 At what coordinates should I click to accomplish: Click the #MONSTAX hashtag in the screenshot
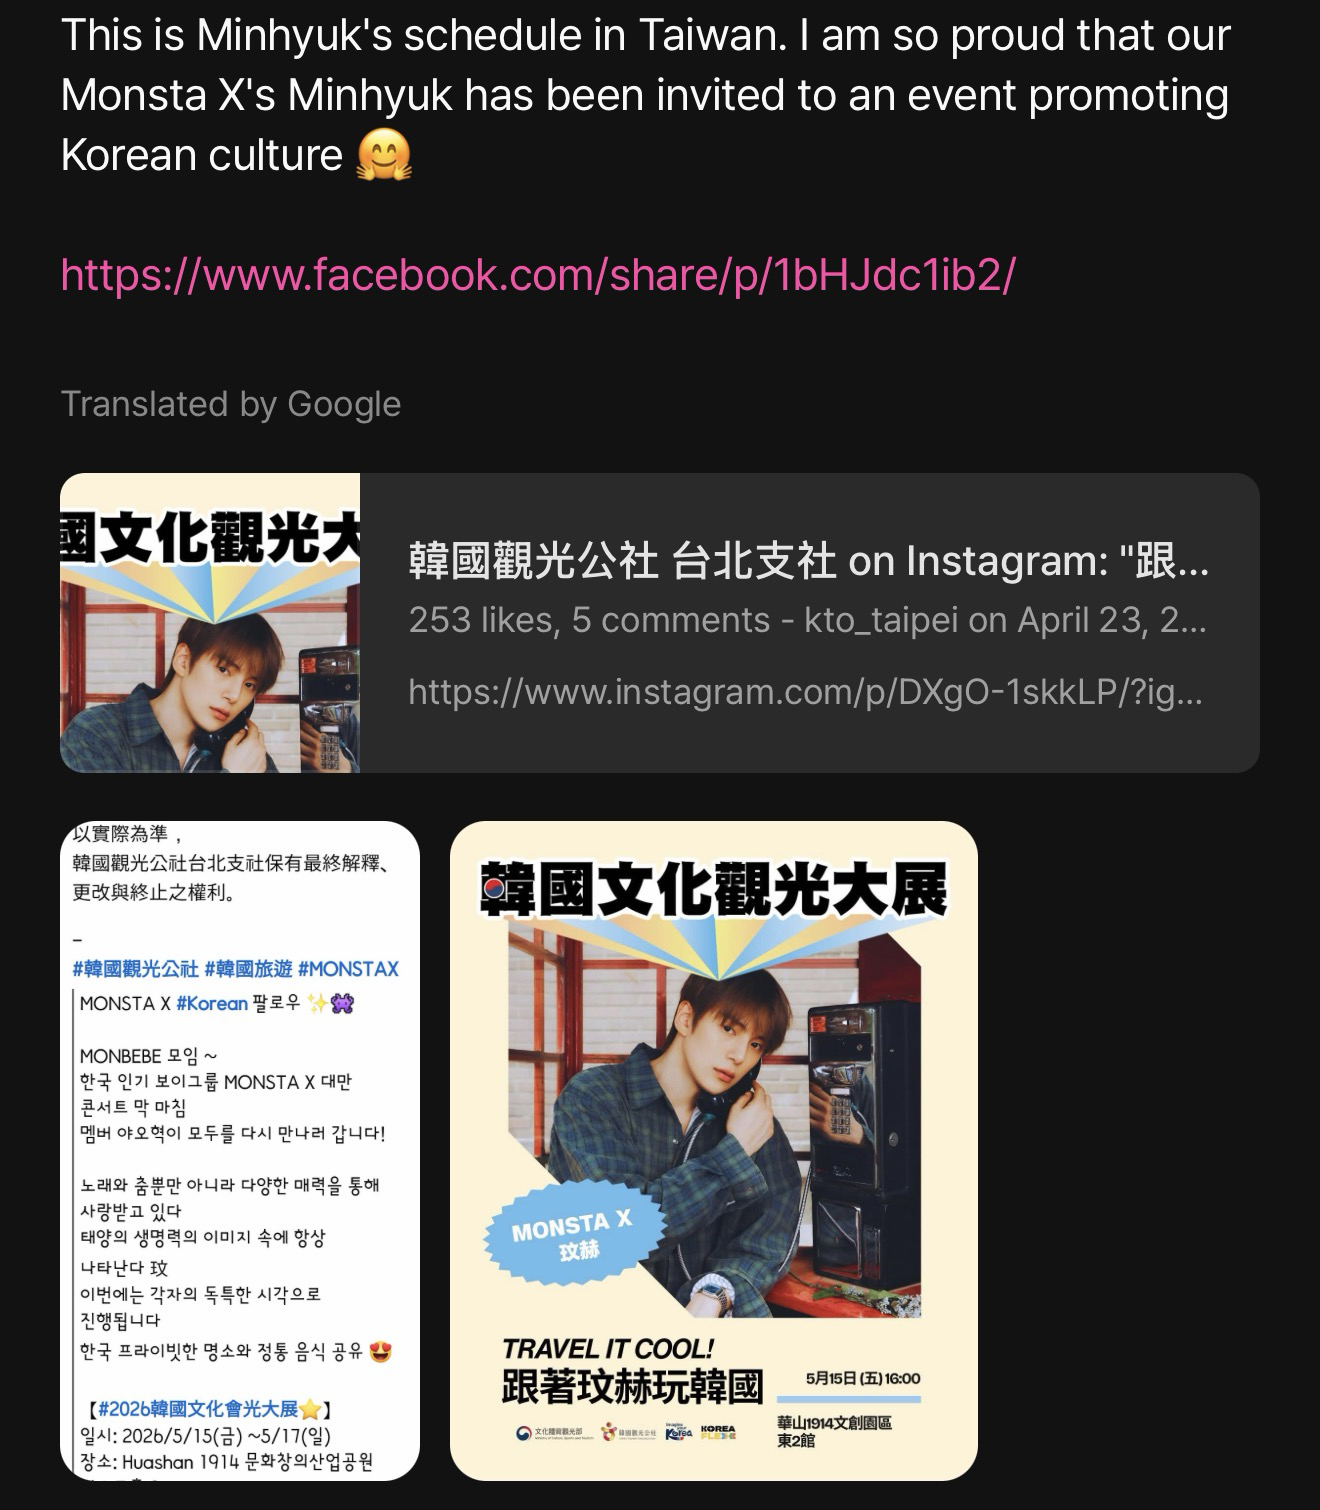tap(348, 969)
